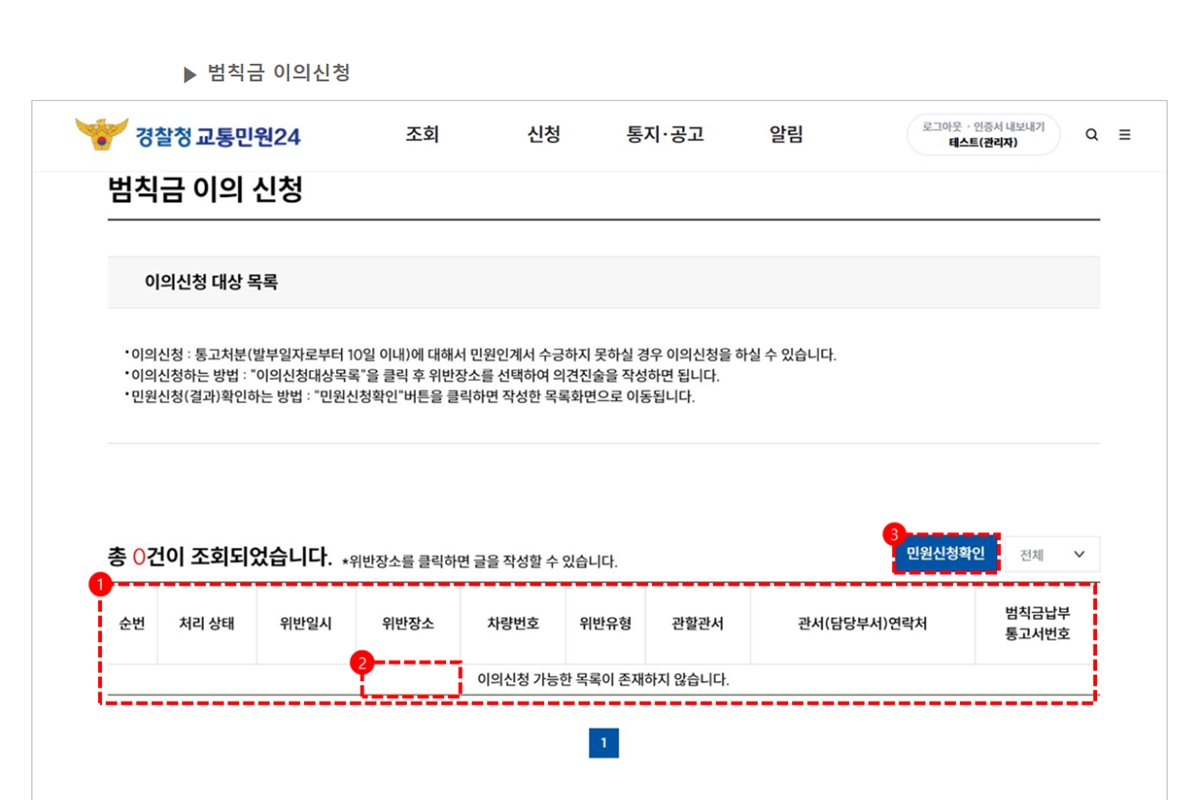1200x800 pixels.
Task: Open the 통지·공고 menu
Action: (665, 135)
